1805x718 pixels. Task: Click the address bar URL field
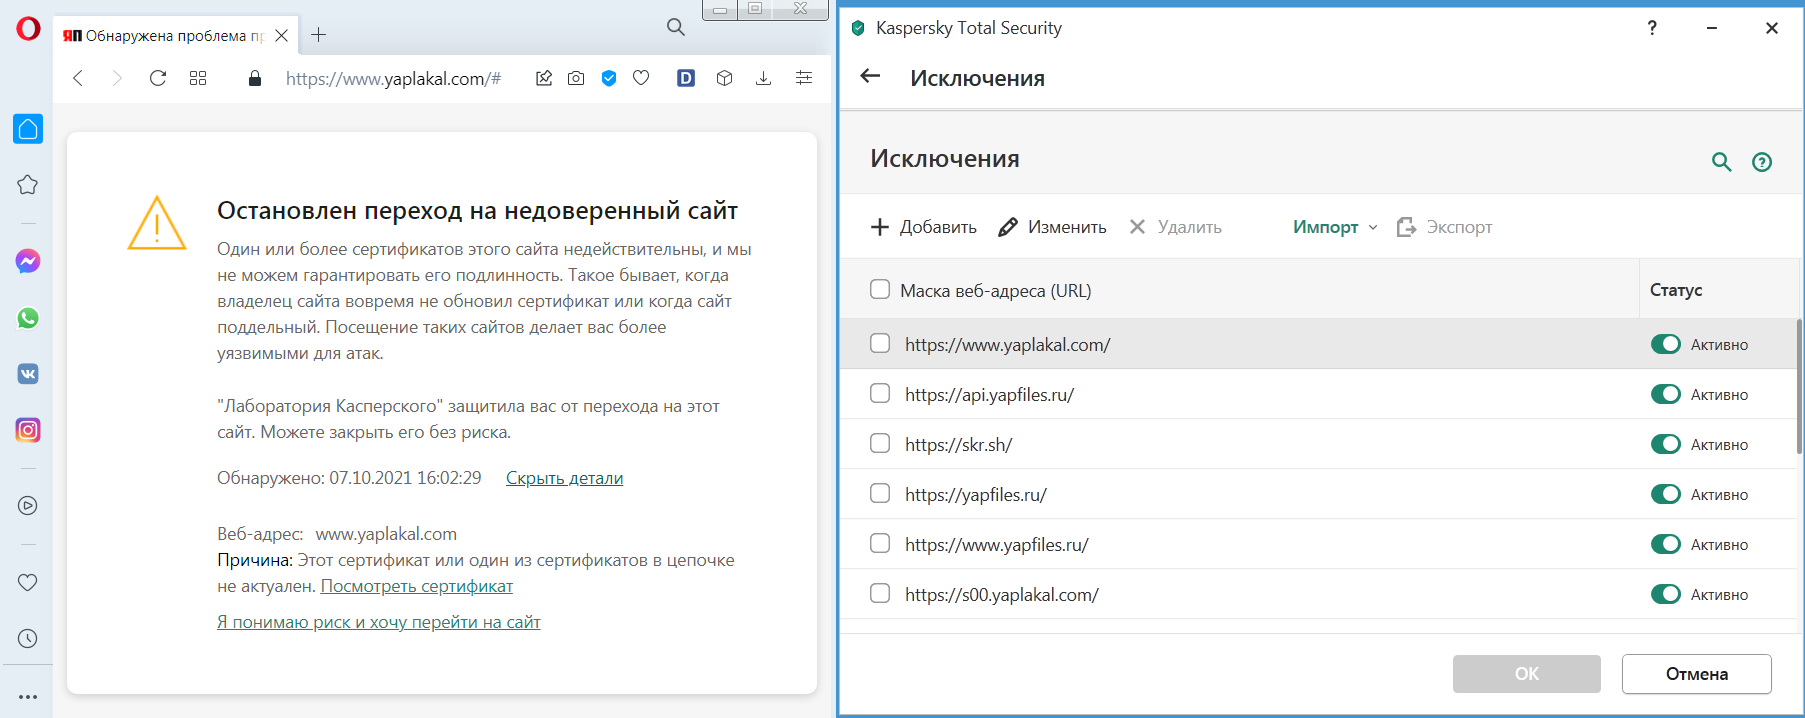tap(393, 79)
